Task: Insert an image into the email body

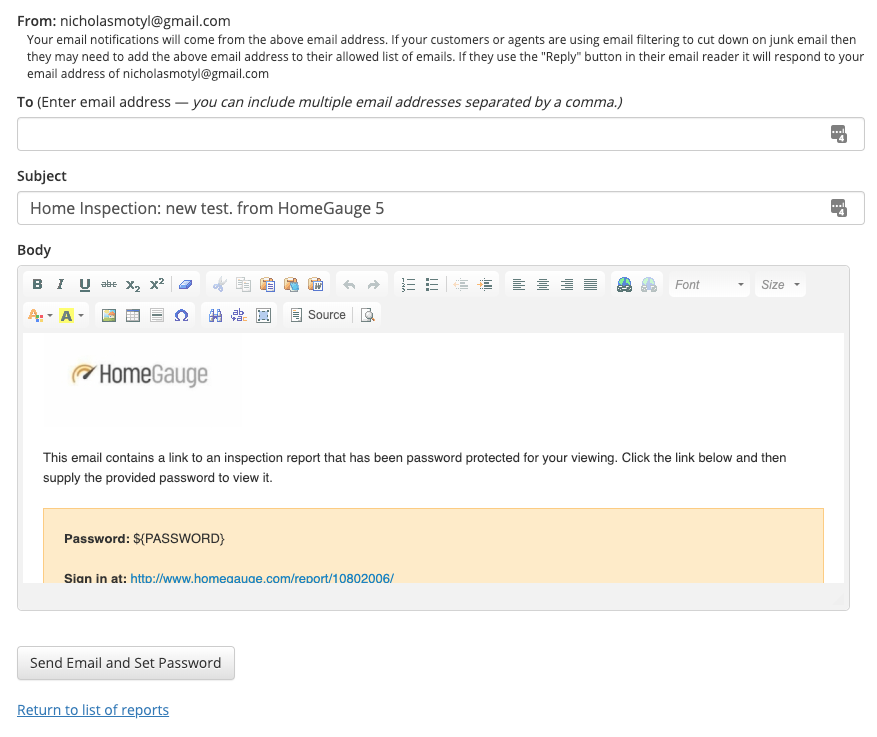Action: (109, 315)
